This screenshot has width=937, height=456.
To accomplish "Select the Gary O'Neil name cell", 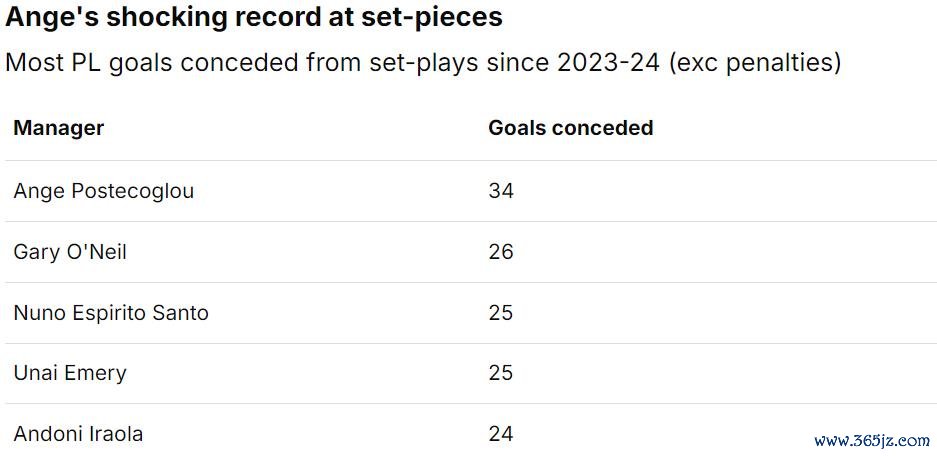I will pos(70,252).
